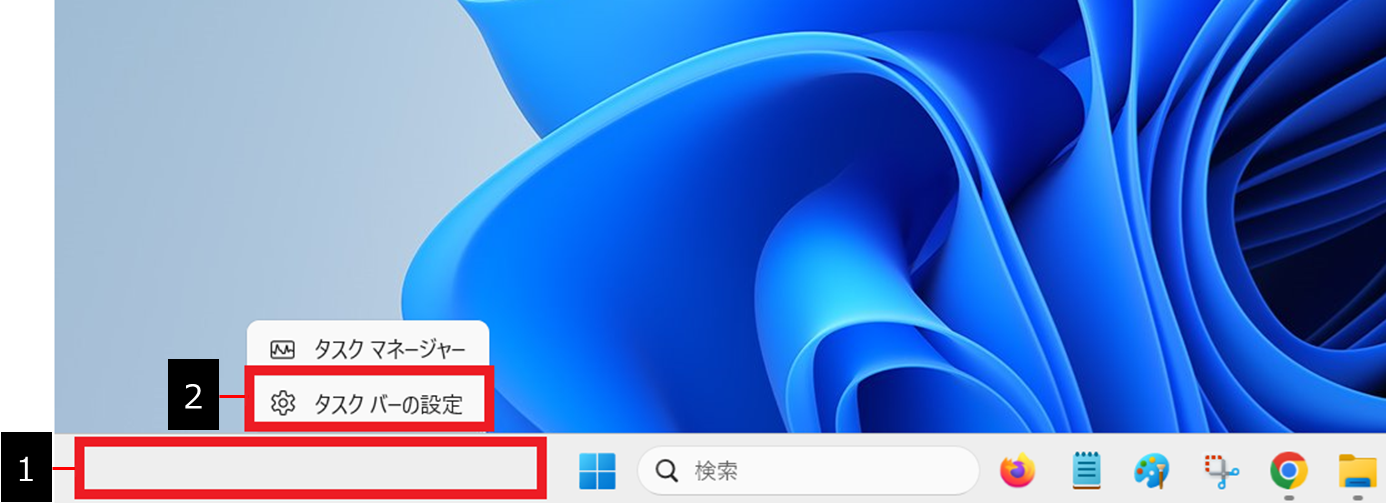This screenshot has height=504, width=1386.
Task: Open the Windows Start menu
Action: 597,470
